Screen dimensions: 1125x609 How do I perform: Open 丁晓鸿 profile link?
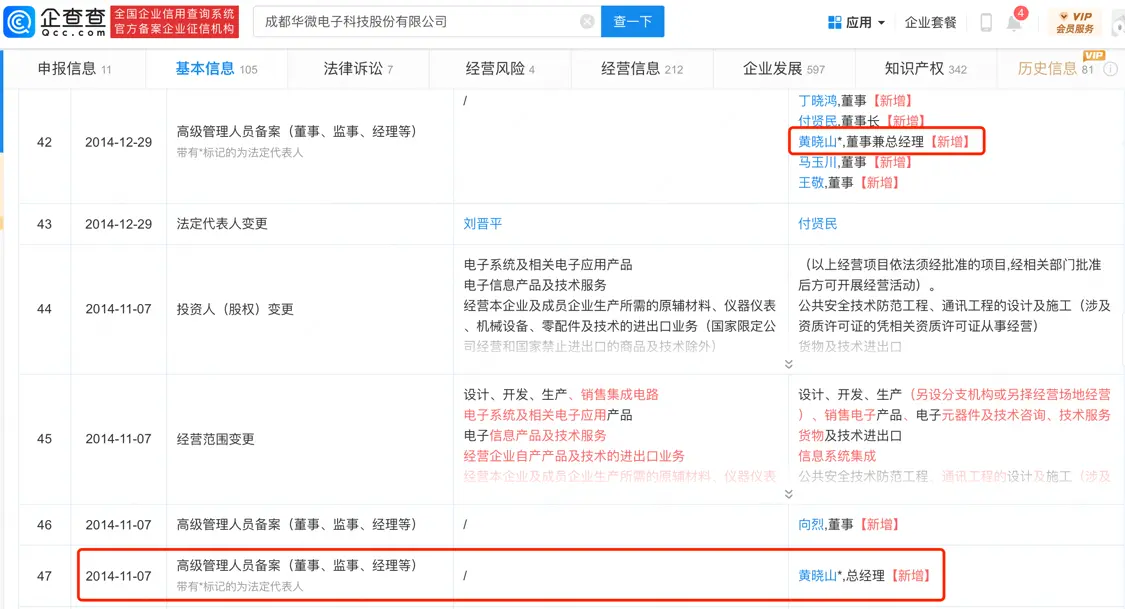point(817,100)
